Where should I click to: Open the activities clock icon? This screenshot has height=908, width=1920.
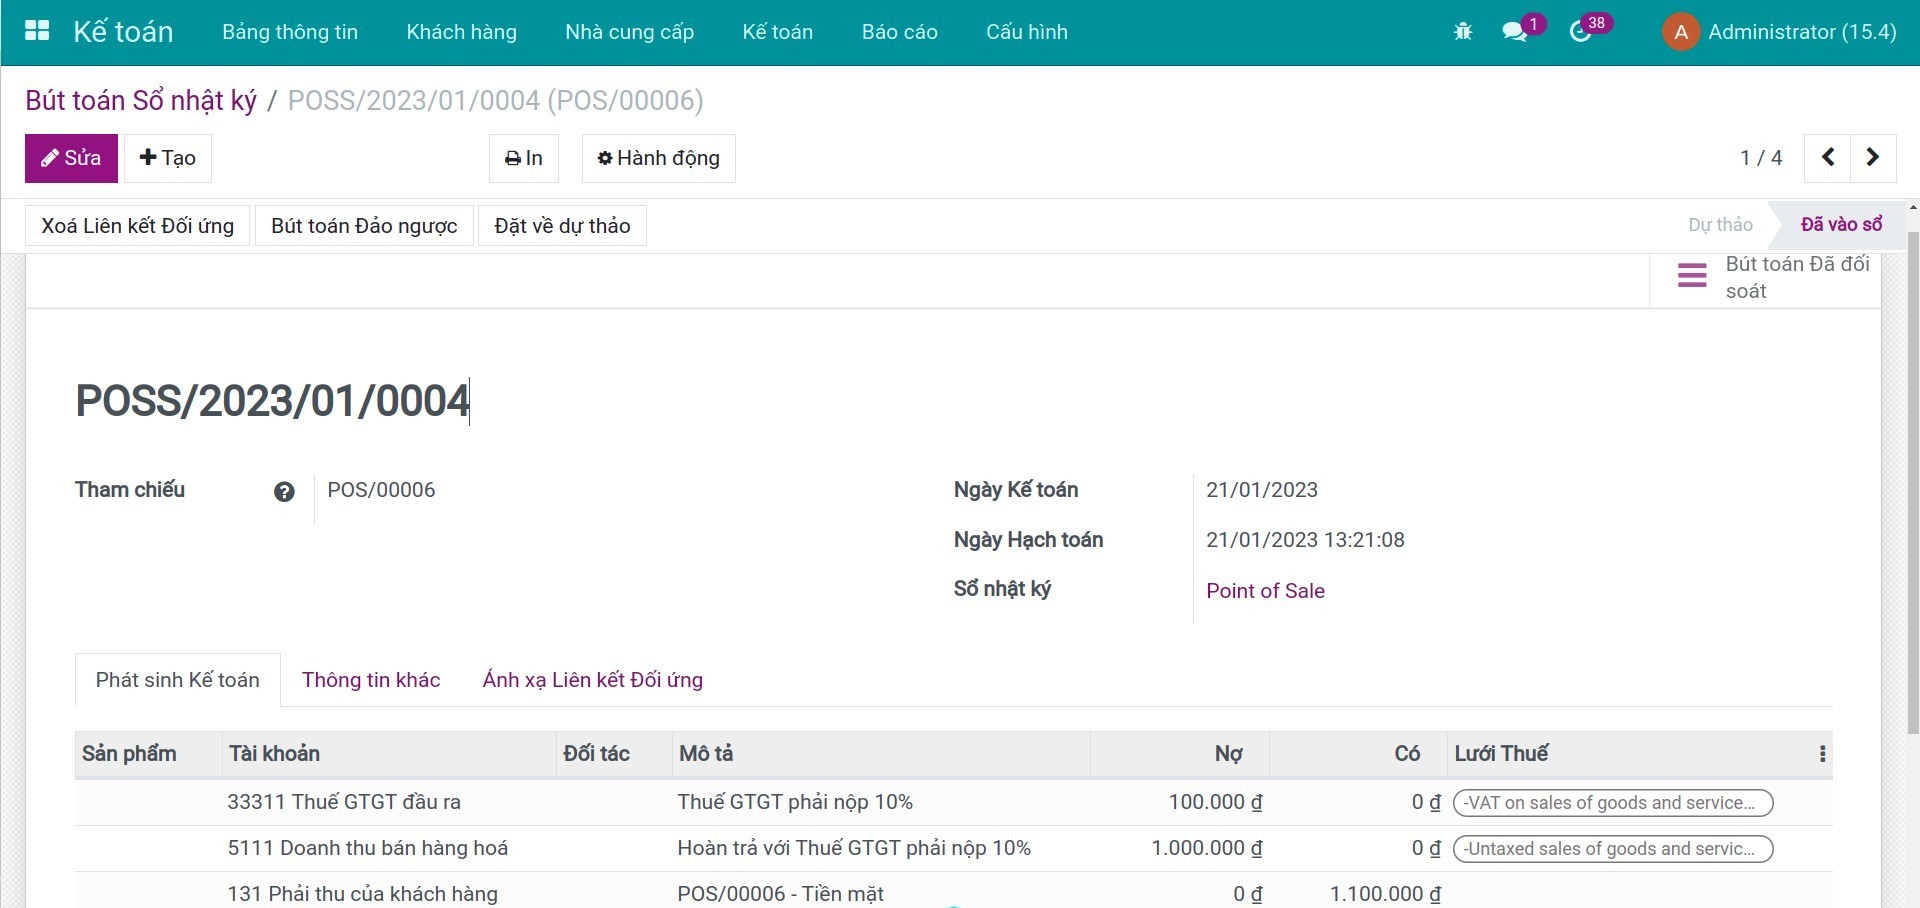pyautogui.click(x=1580, y=32)
